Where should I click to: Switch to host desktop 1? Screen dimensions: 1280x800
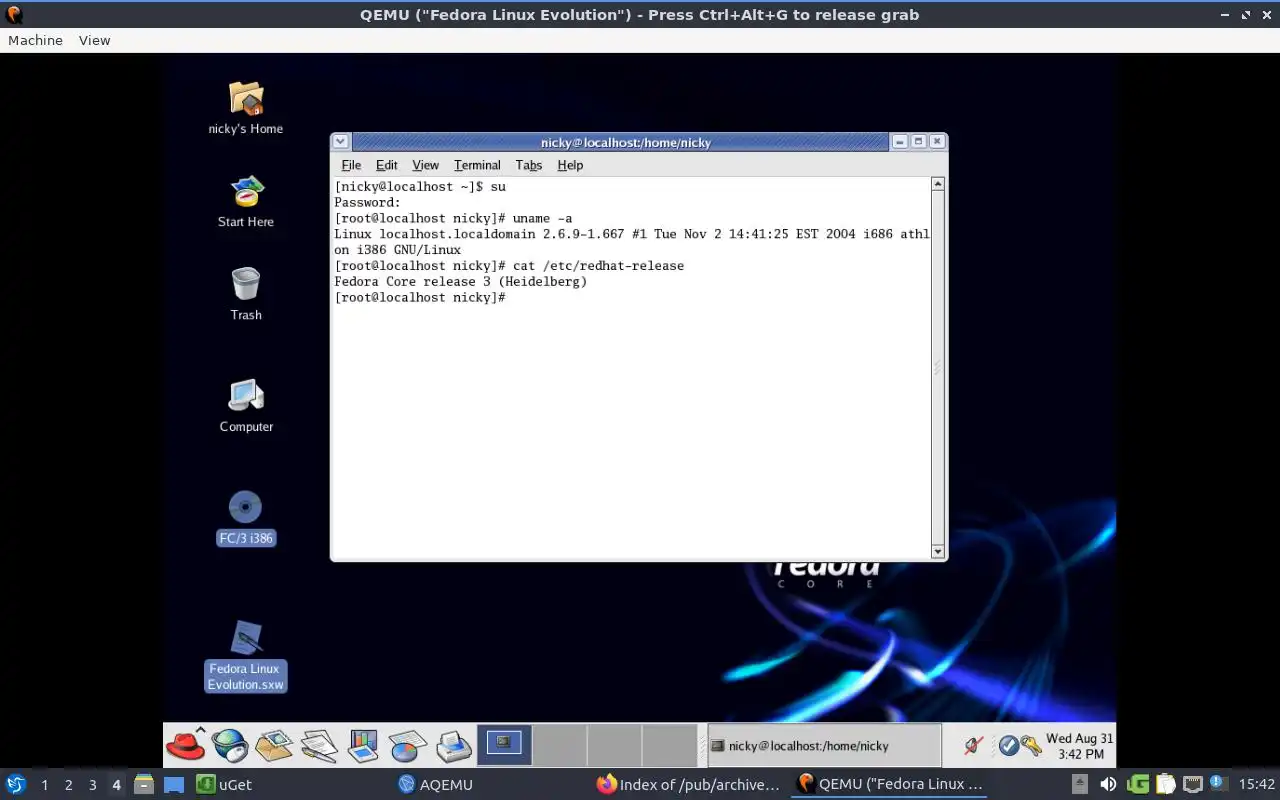(44, 784)
